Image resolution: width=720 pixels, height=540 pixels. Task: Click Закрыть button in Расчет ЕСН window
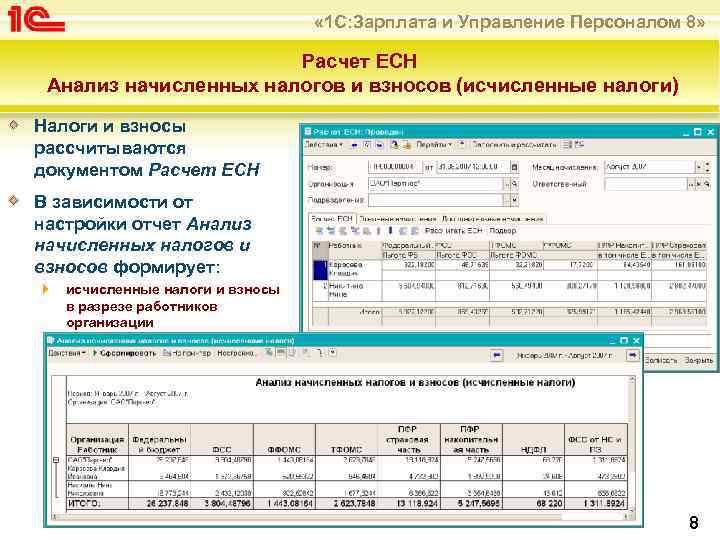tap(698, 360)
